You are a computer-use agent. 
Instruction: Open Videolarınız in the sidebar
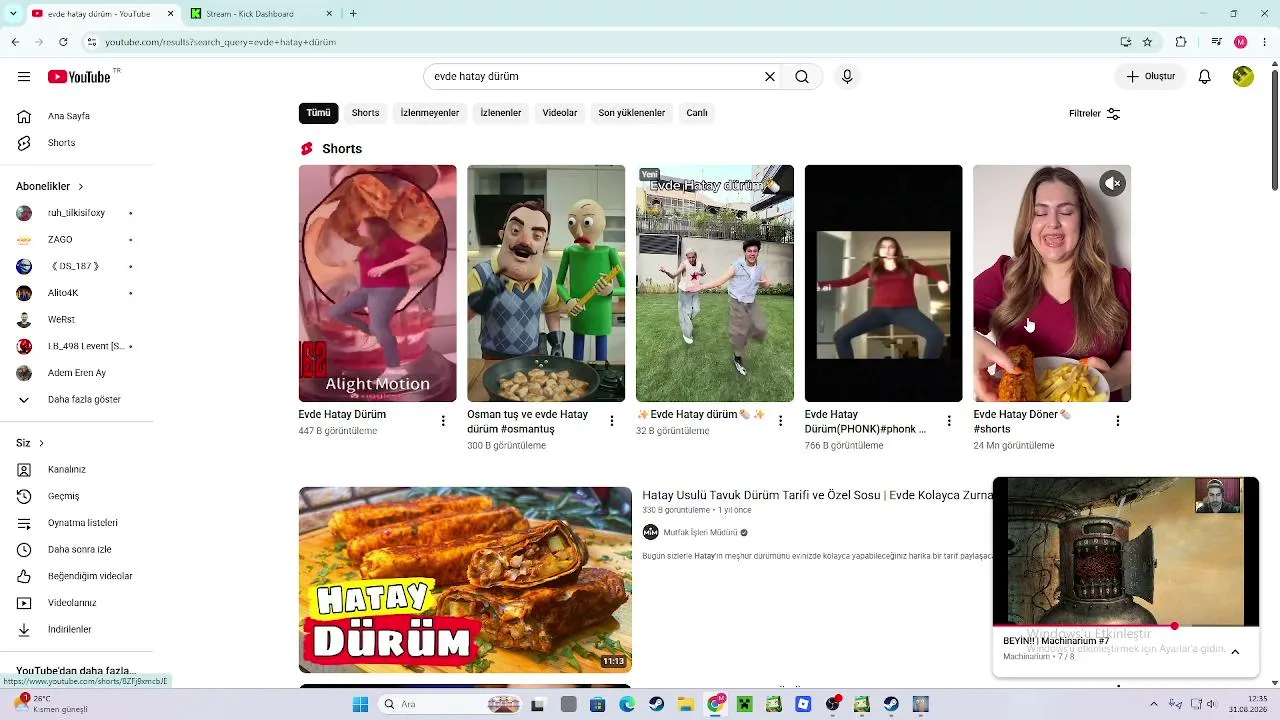pyautogui.click(x=78, y=603)
